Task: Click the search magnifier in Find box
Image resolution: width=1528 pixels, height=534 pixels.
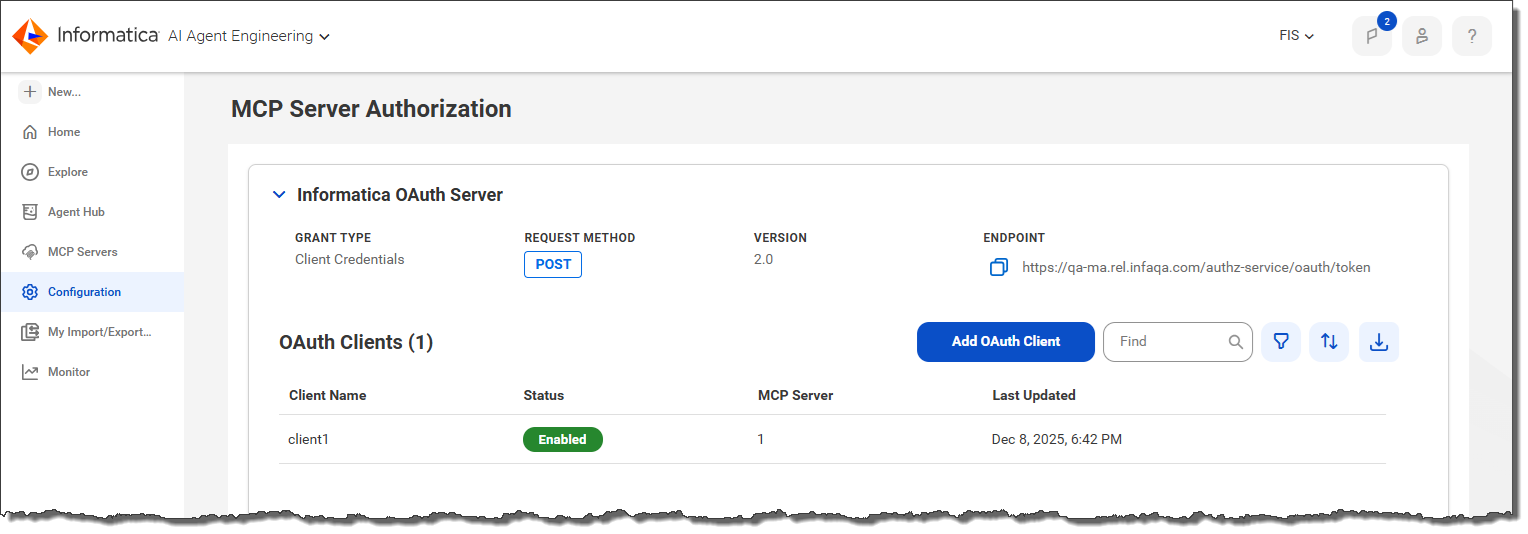Action: pyautogui.click(x=1236, y=341)
